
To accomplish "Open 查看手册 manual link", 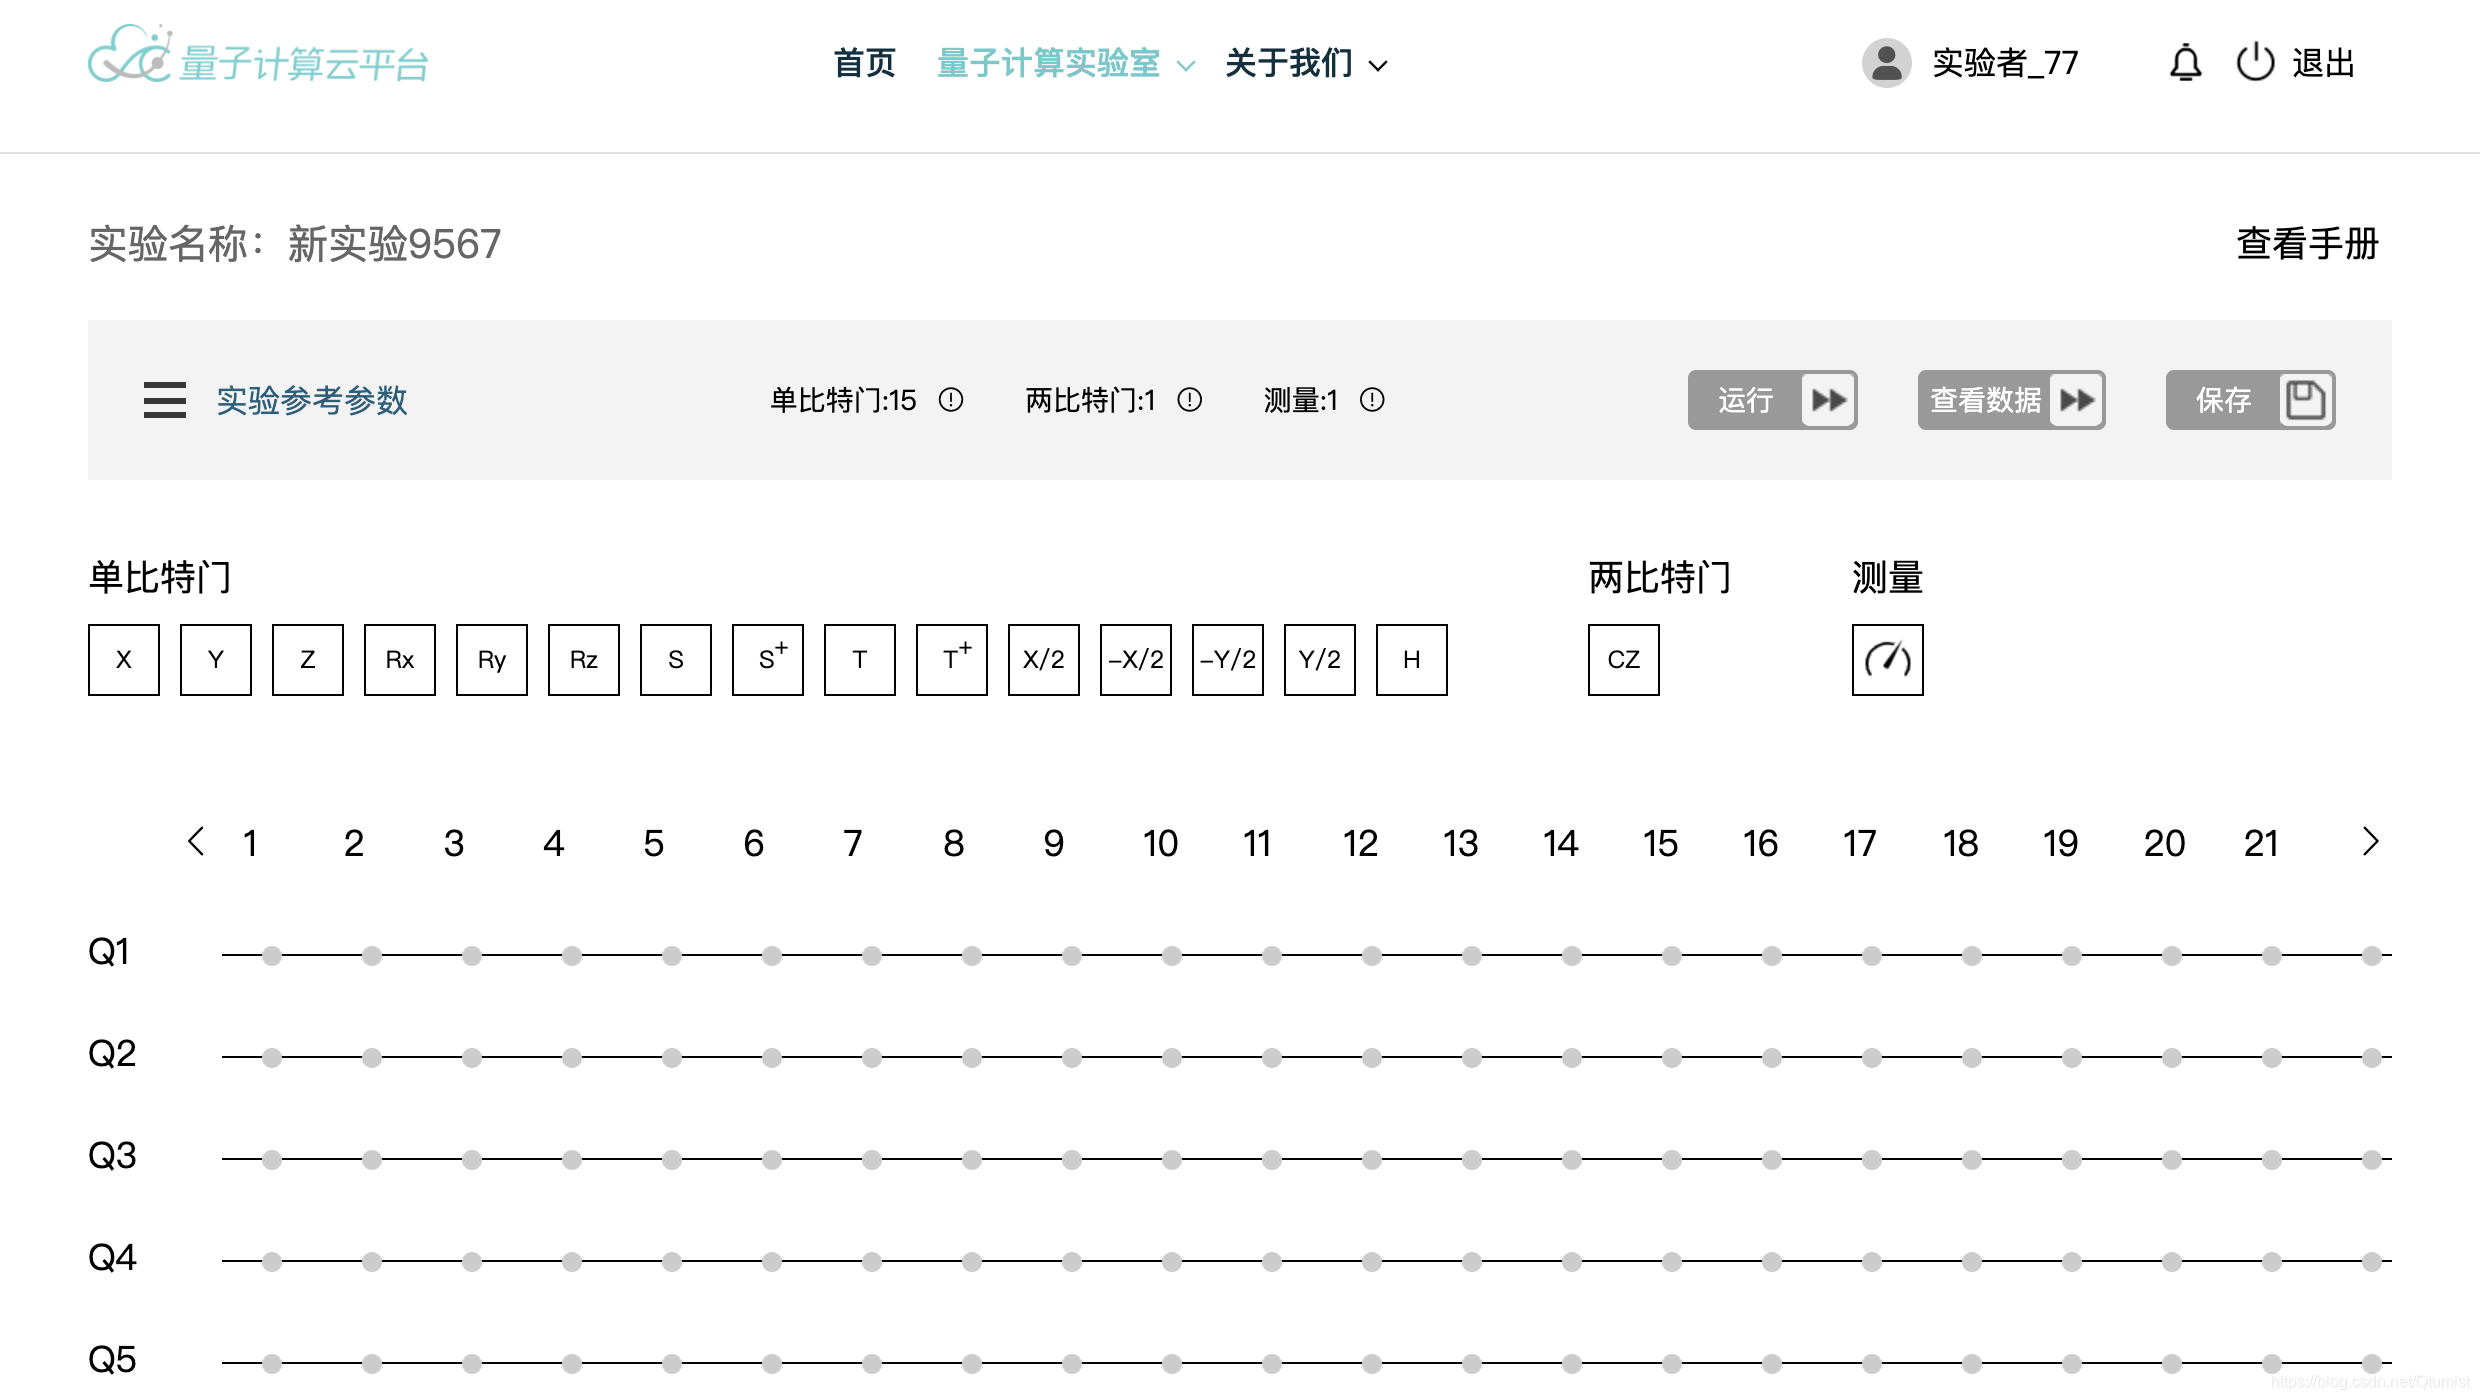I will click(2306, 243).
